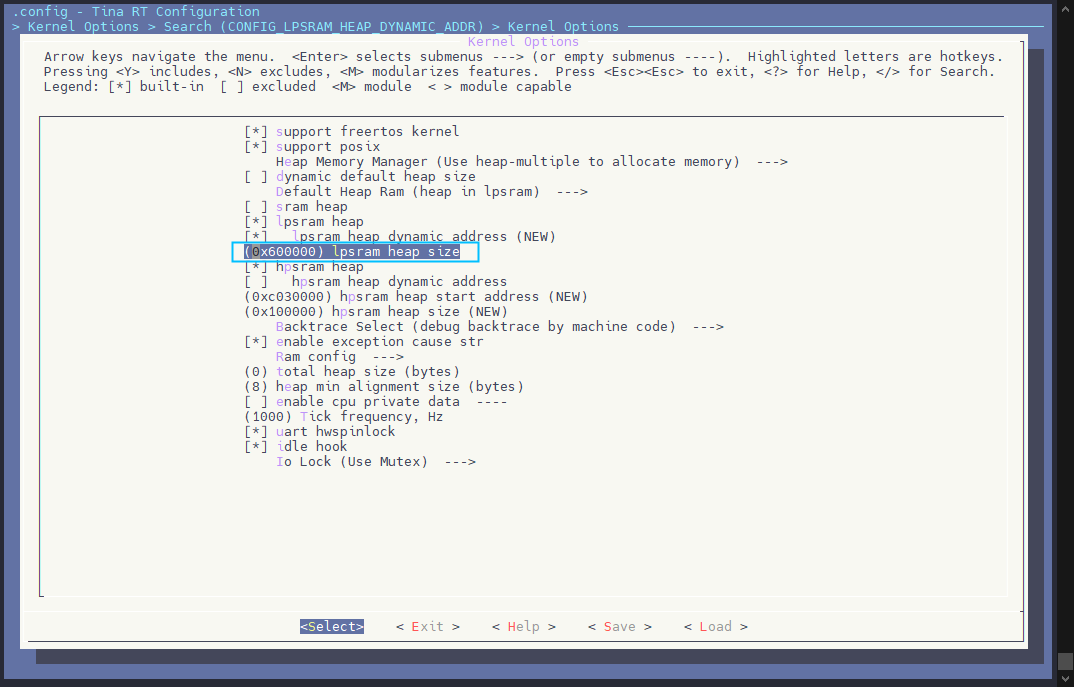The height and width of the screenshot is (687, 1074).
Task: Edit the Tick frequency Hz value
Action: (344, 417)
